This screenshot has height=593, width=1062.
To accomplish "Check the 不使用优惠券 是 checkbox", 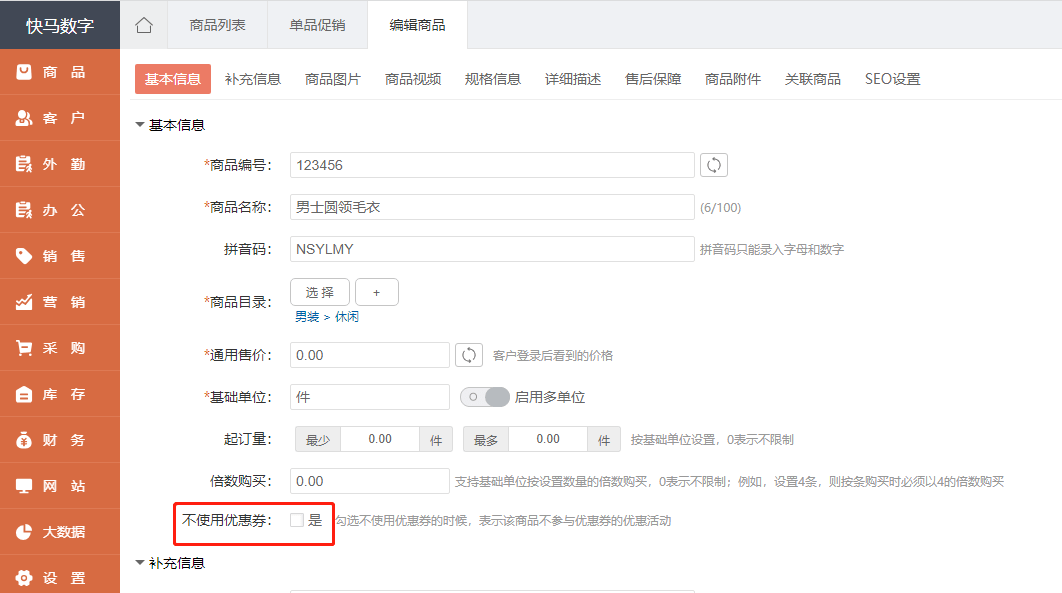I will click(x=297, y=520).
